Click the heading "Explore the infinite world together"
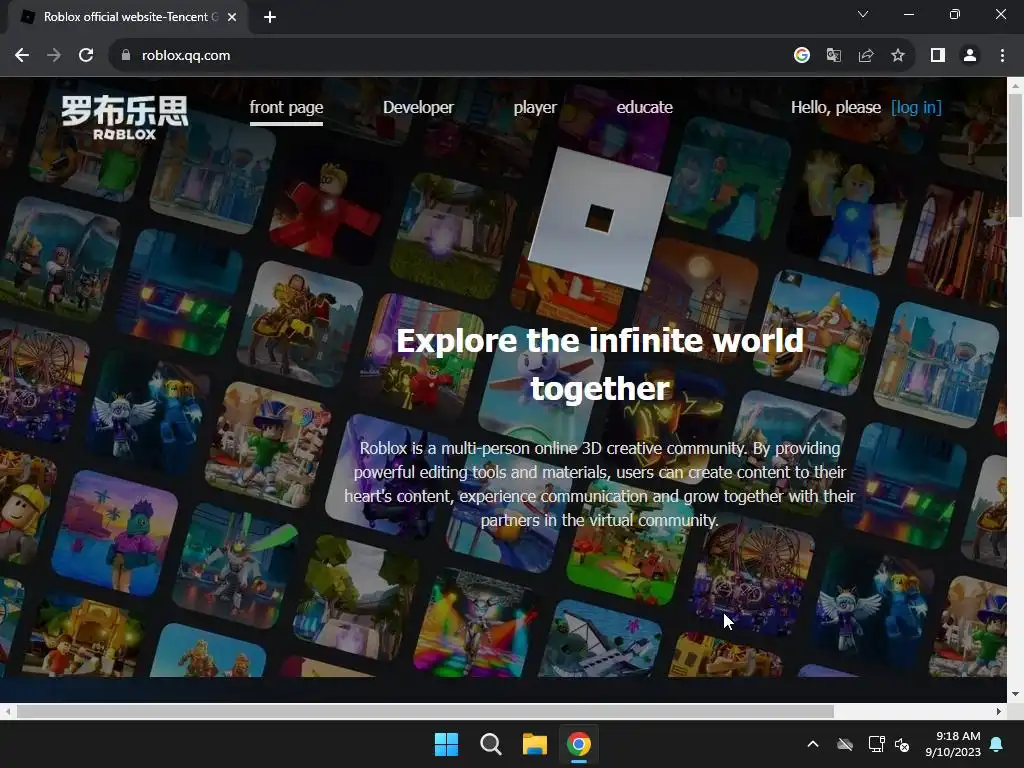 coord(600,364)
